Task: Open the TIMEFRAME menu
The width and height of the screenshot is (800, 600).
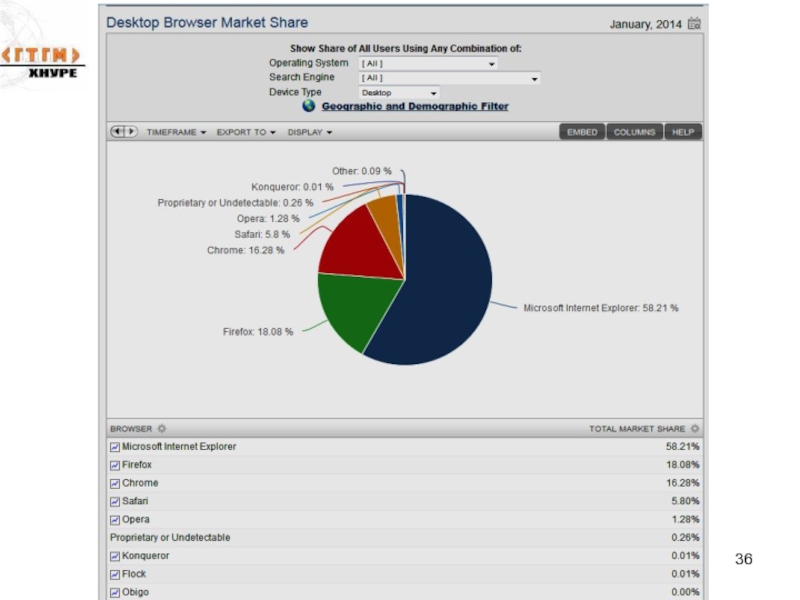Action: click(176, 132)
